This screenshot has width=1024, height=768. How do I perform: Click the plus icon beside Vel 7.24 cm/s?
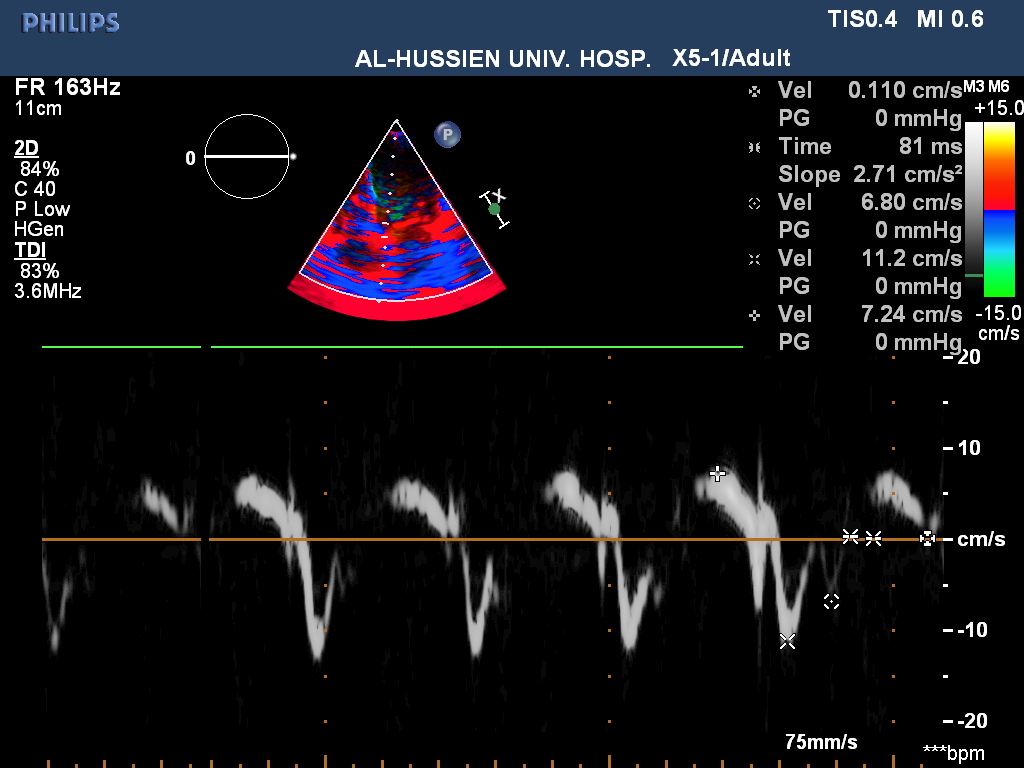pyautogui.click(x=754, y=315)
